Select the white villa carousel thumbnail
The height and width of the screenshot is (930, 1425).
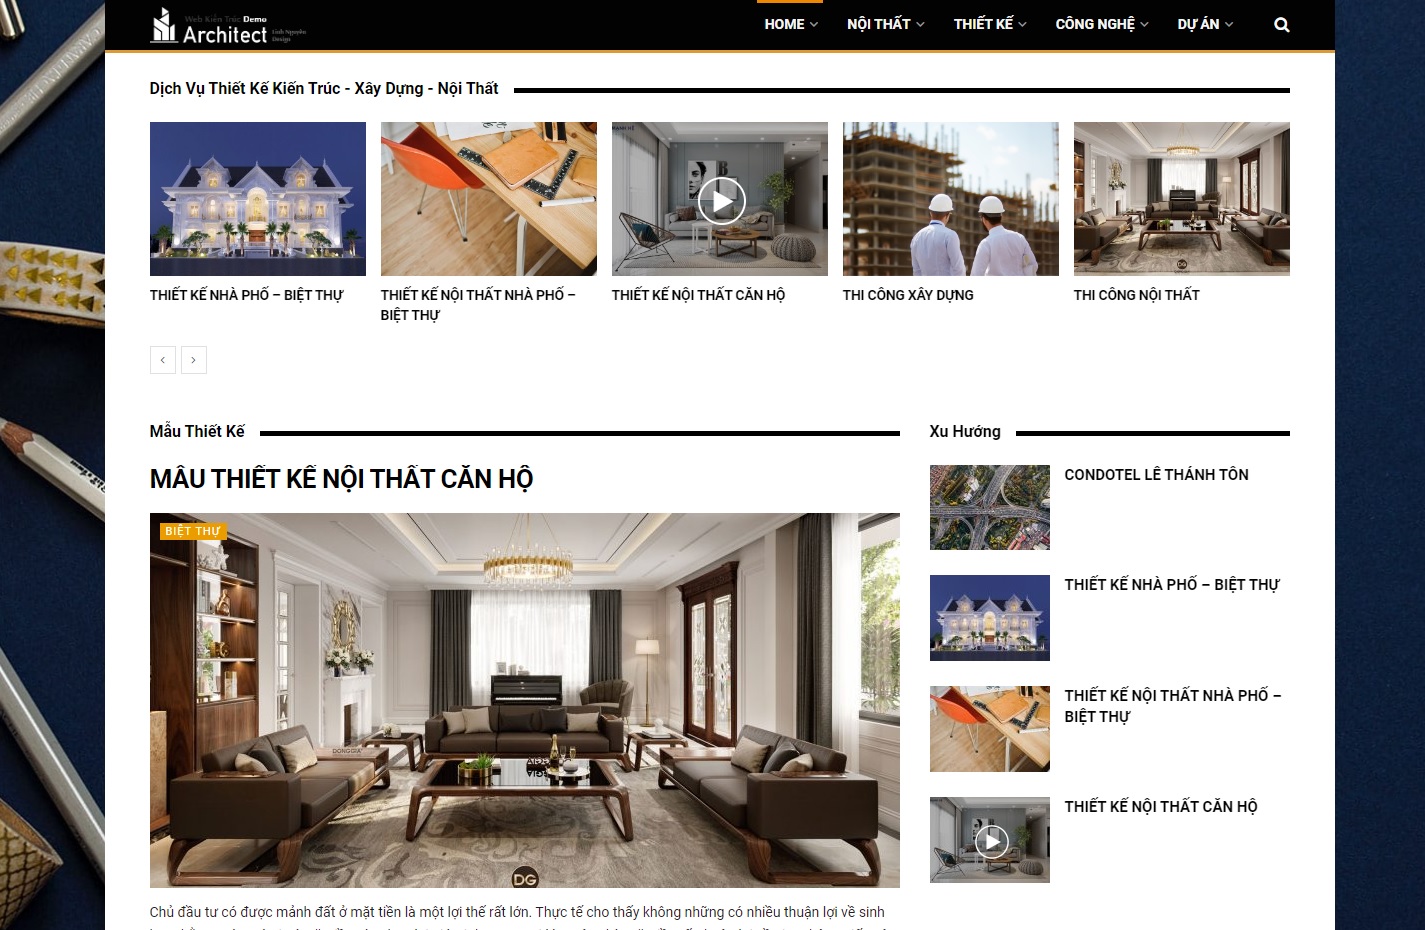click(258, 199)
